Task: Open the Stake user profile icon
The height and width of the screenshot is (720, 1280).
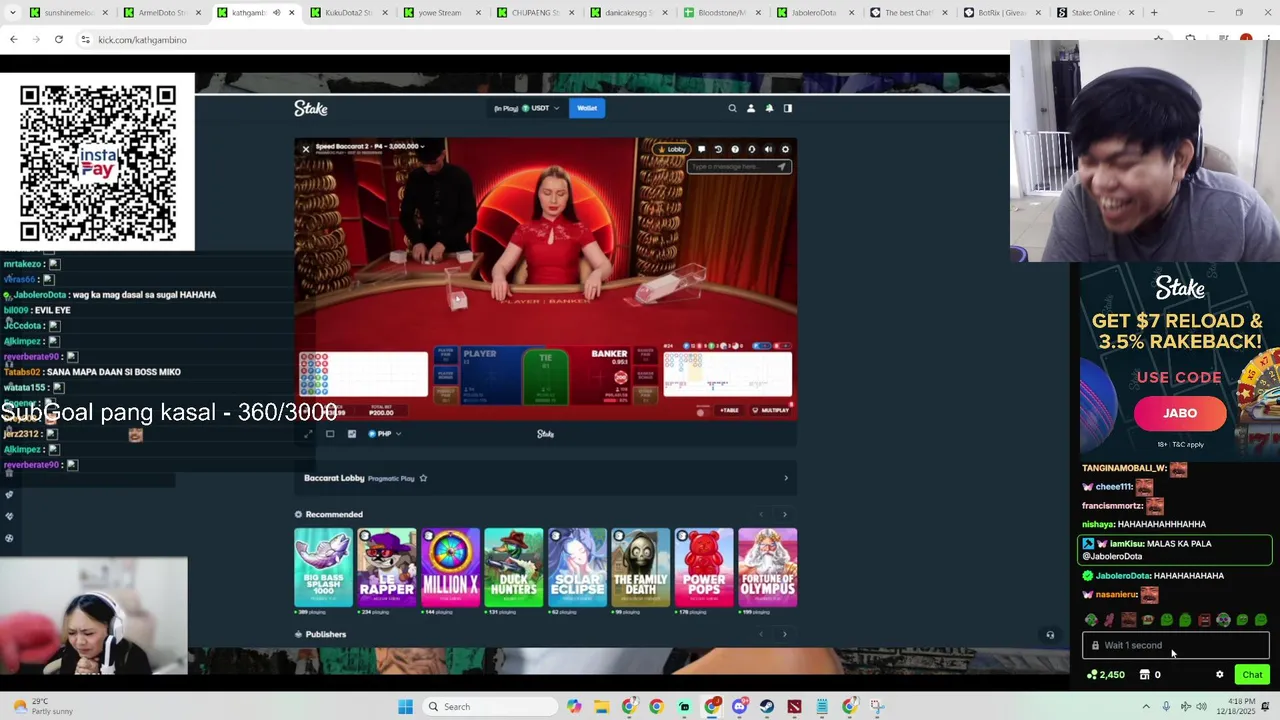Action: pos(751,108)
